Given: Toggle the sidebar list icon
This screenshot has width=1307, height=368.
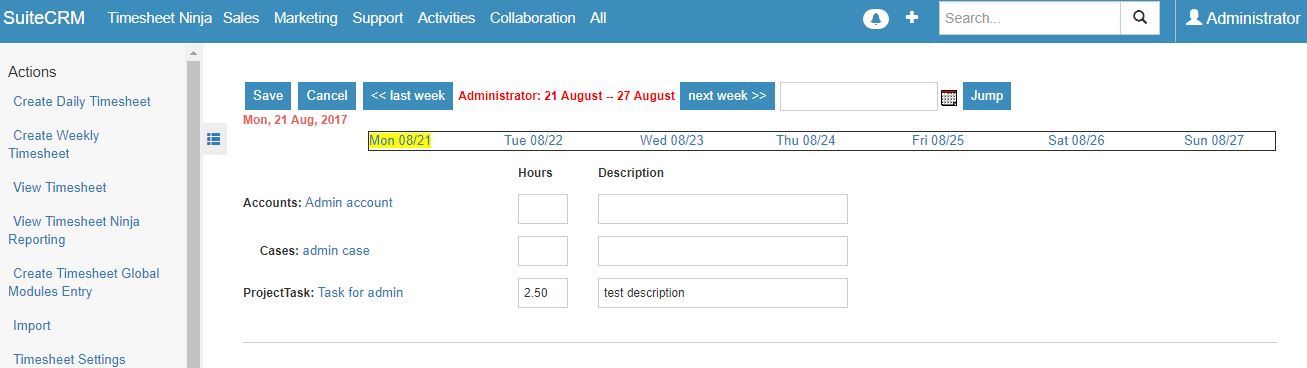Looking at the screenshot, I should 213,139.
